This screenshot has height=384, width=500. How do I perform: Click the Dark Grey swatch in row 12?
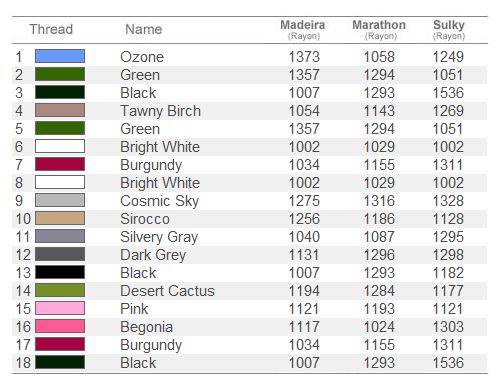pyautogui.click(x=60, y=254)
